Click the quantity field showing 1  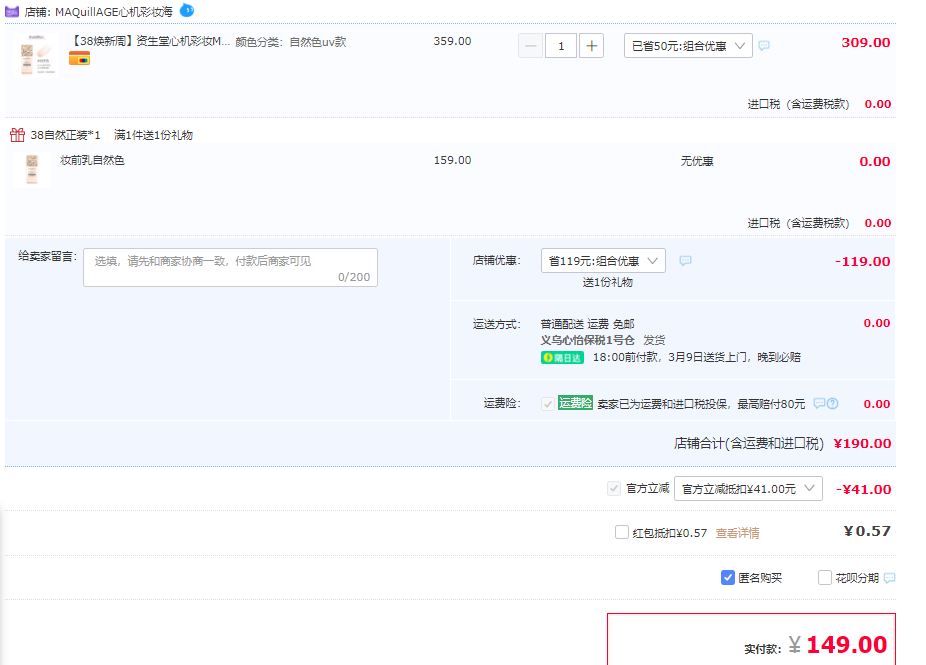click(560, 46)
